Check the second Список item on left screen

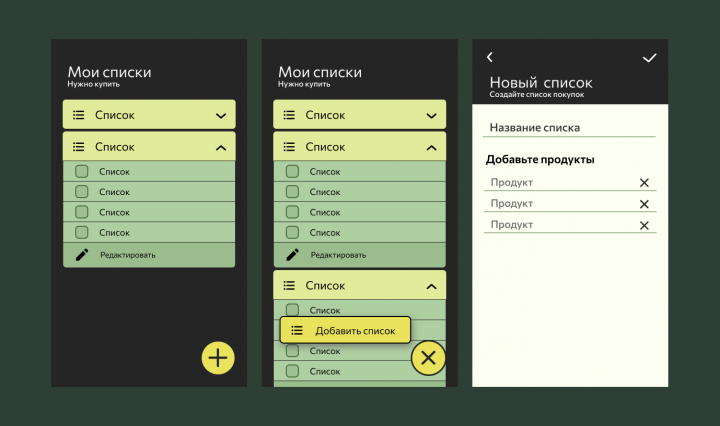(x=82, y=191)
